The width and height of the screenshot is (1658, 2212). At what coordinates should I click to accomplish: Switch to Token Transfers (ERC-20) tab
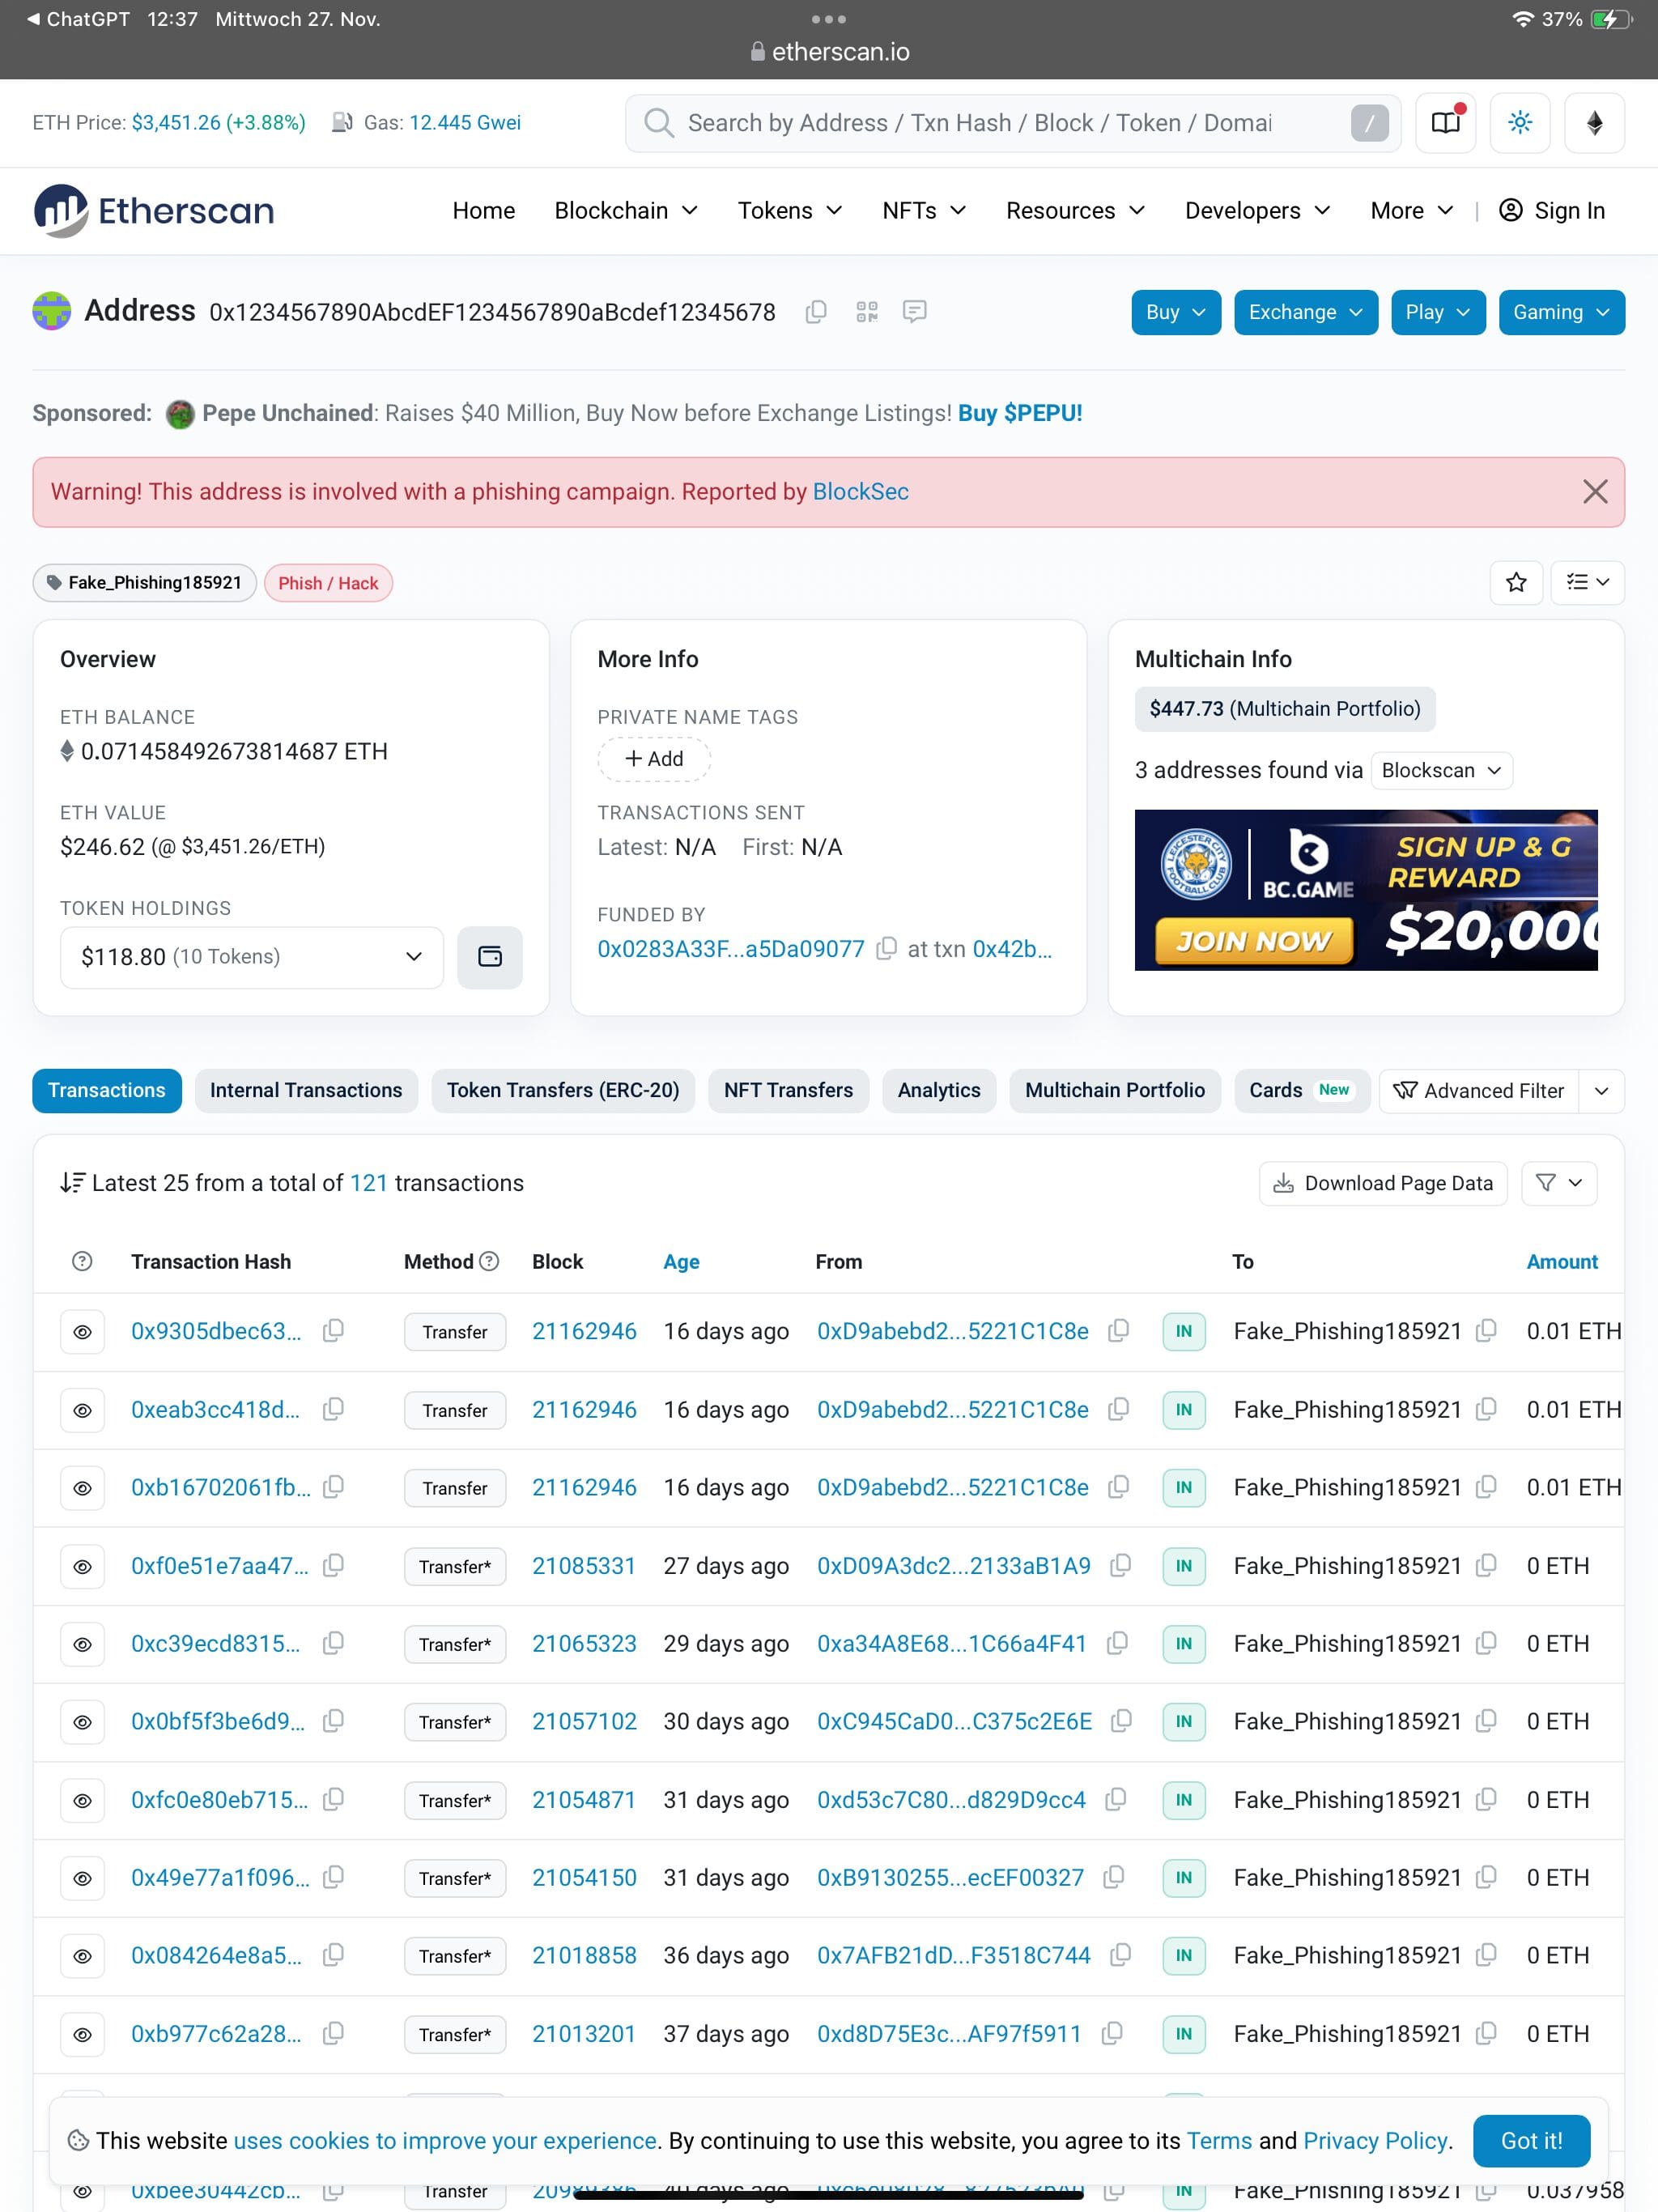pos(563,1090)
